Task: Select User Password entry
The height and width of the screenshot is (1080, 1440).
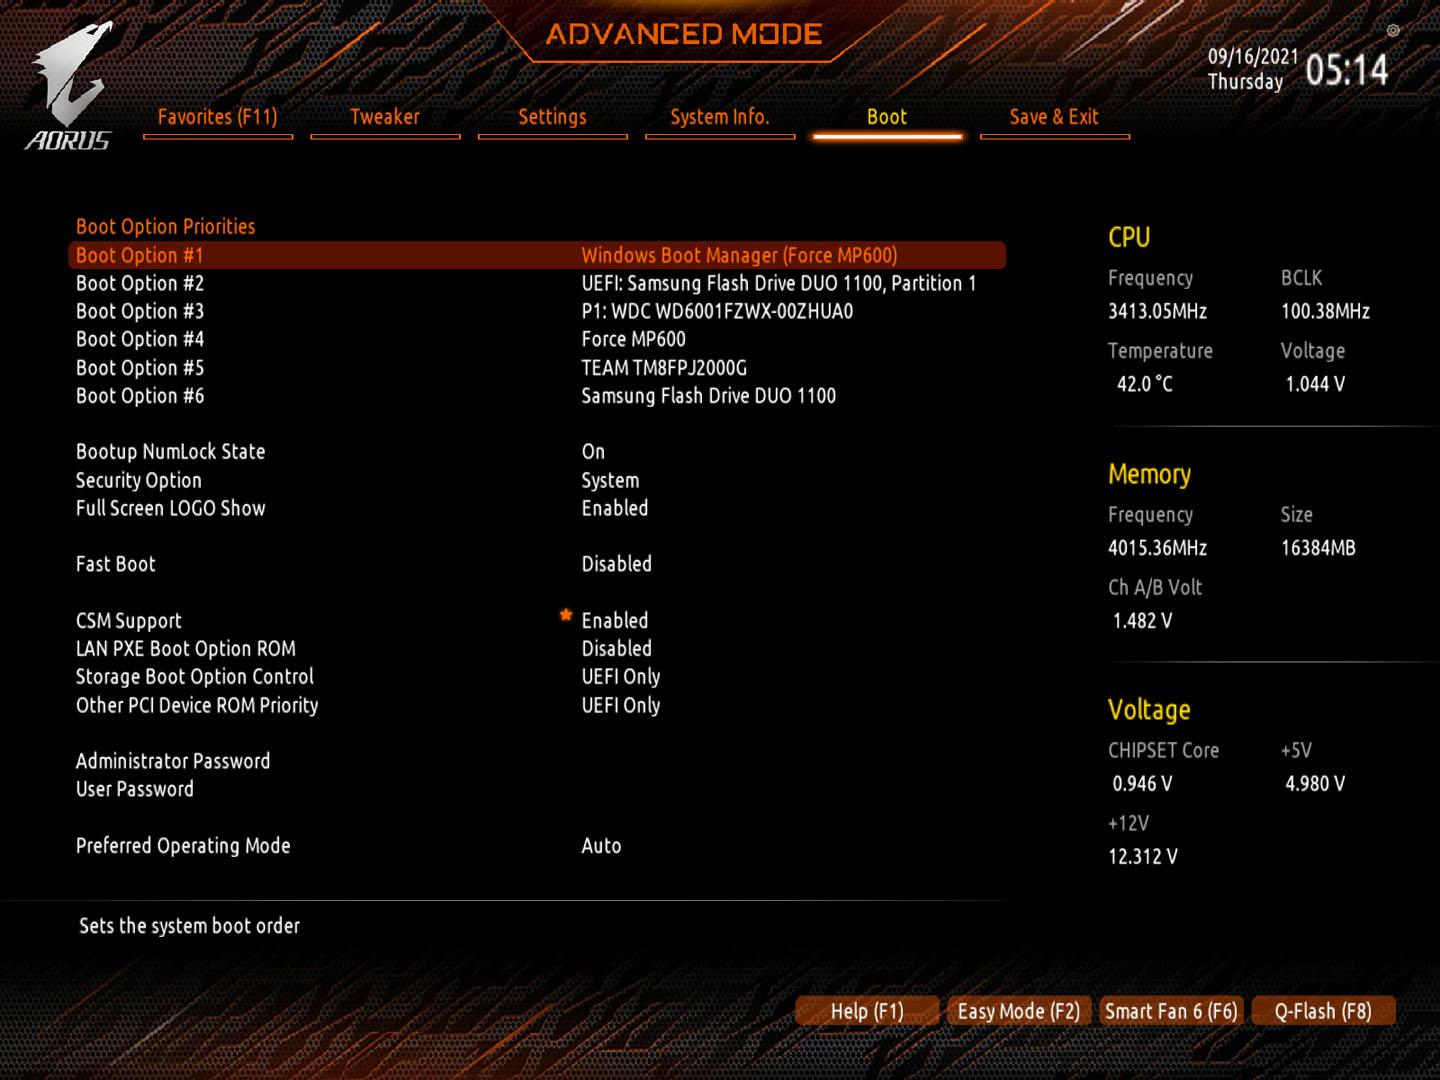Action: pos(135,789)
